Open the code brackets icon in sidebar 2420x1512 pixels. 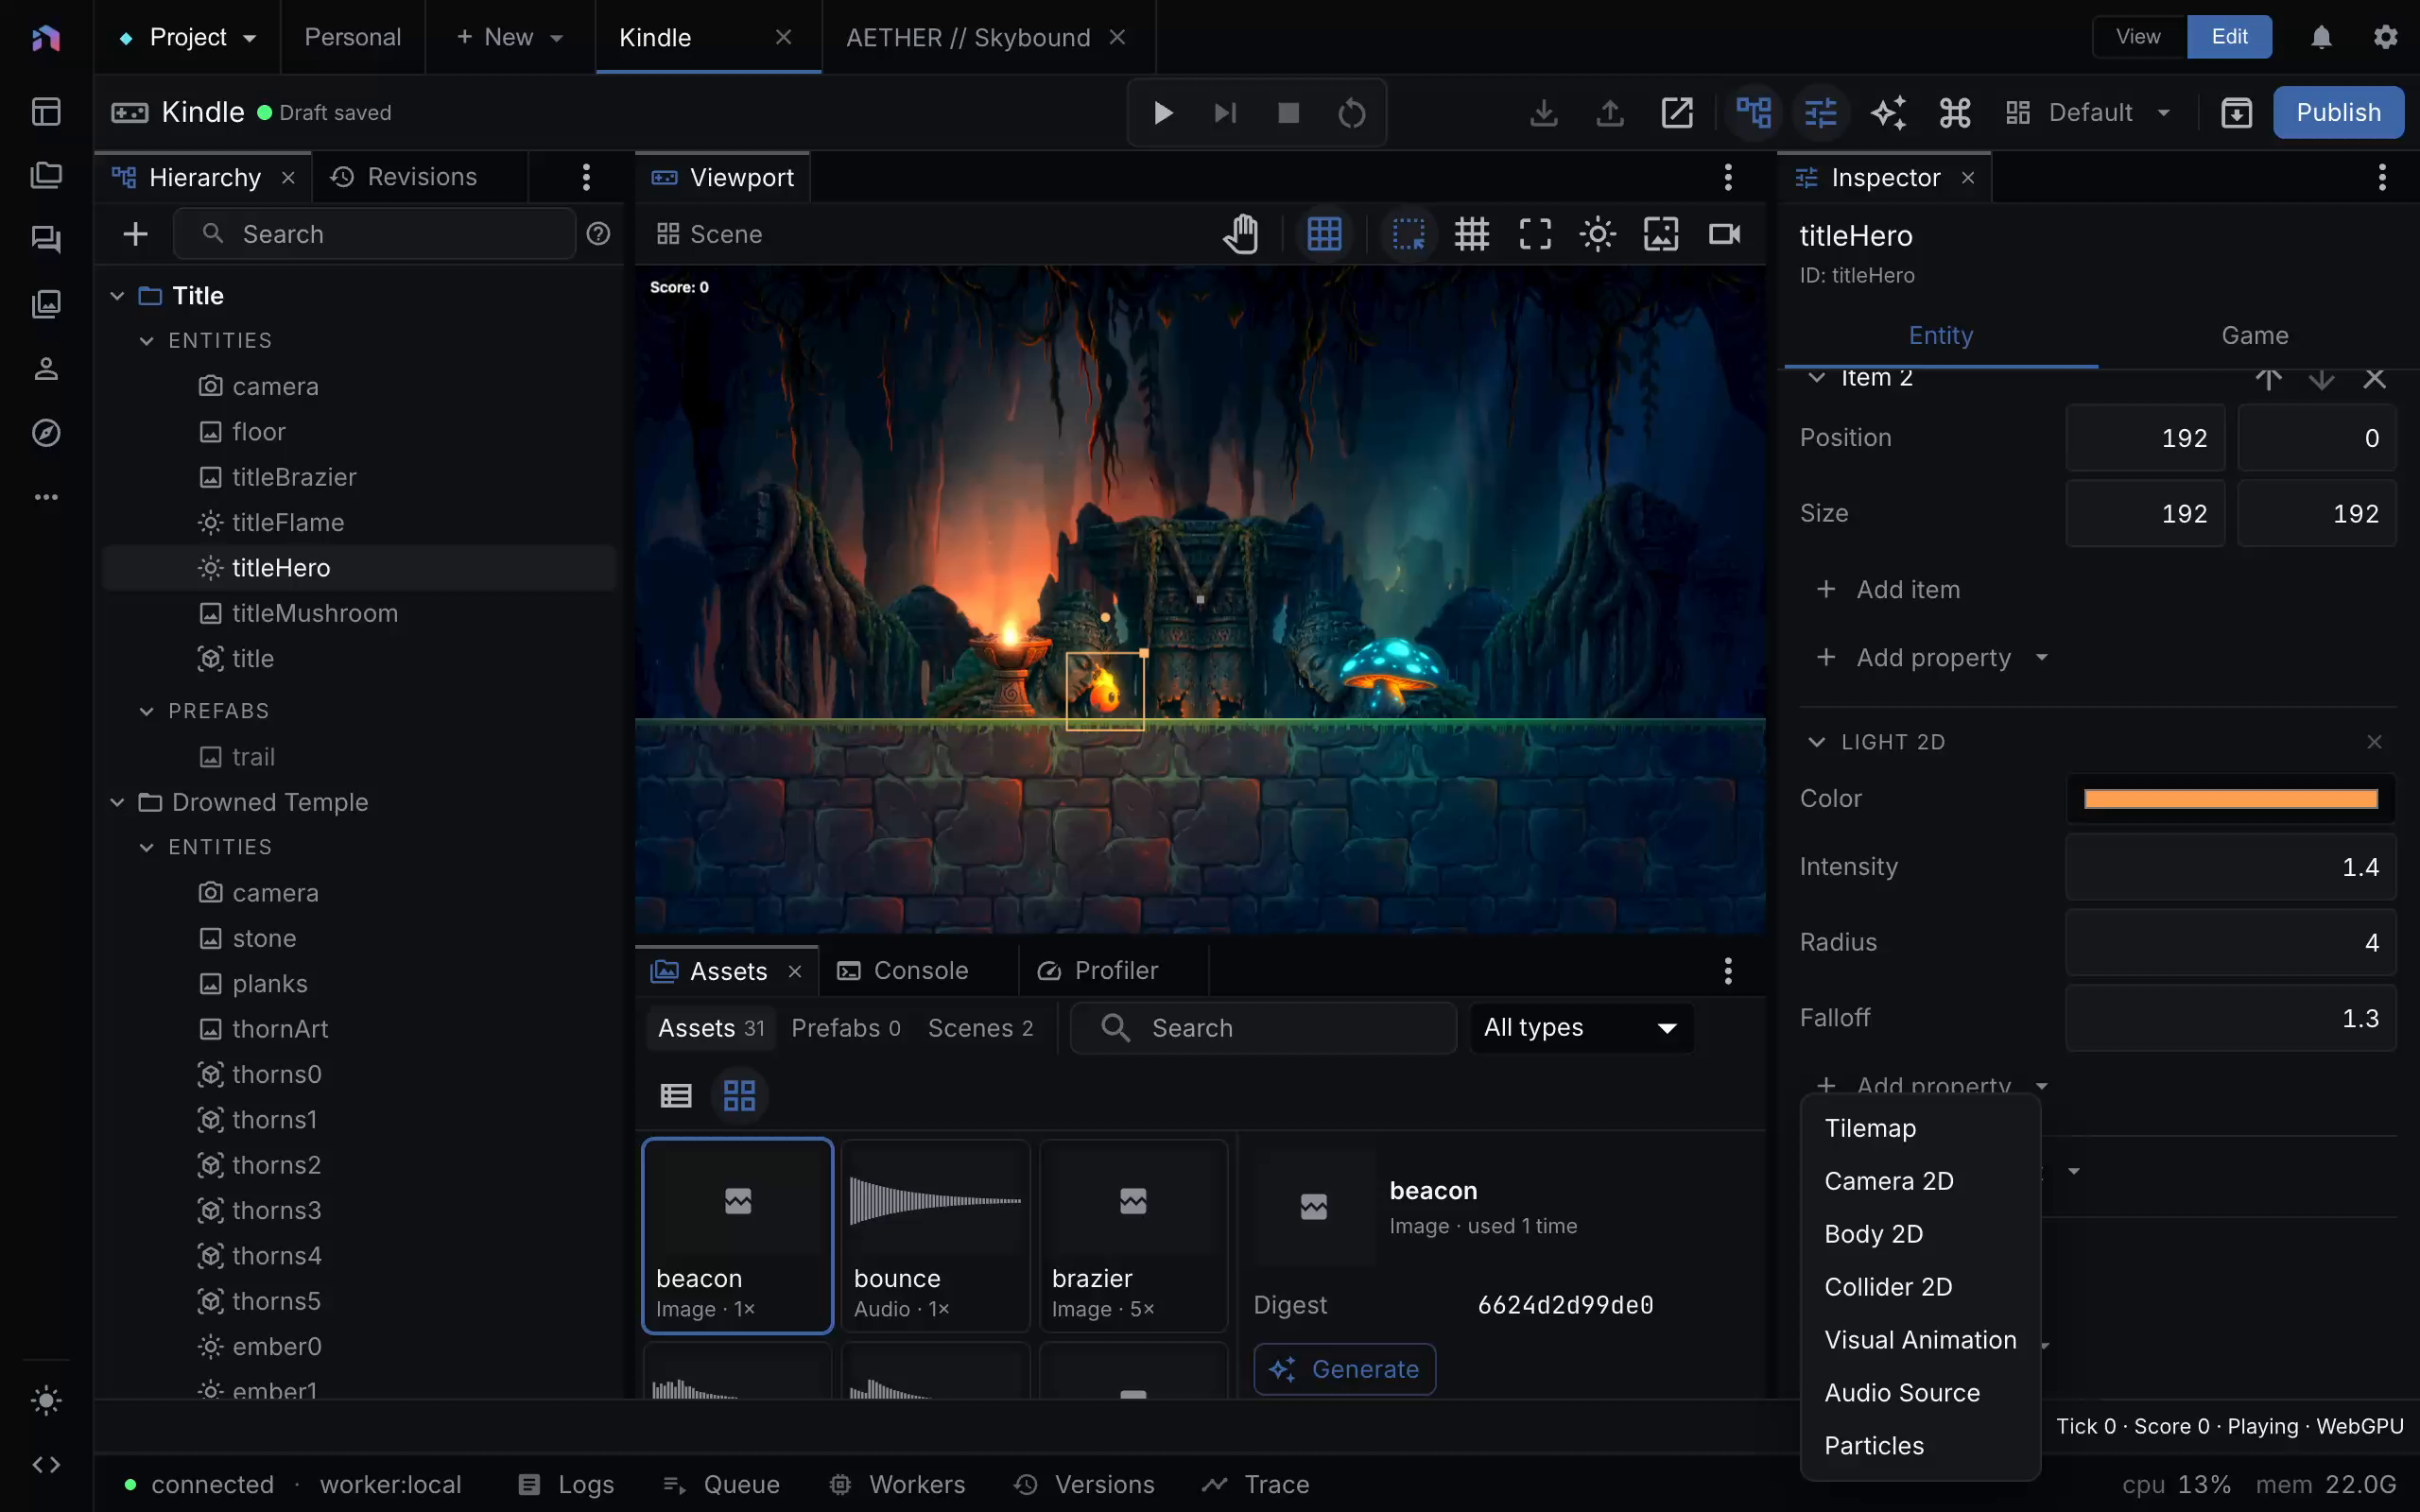pos(46,1465)
